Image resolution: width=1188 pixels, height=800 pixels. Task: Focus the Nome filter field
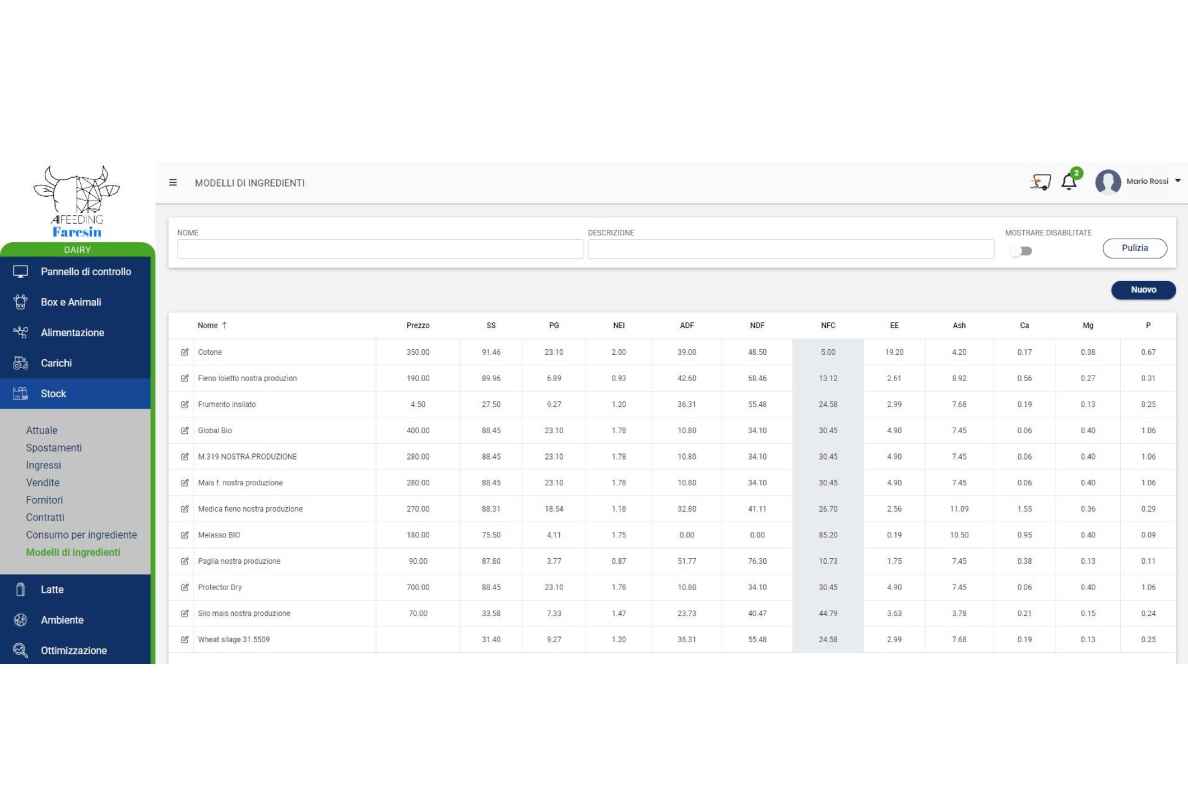(380, 249)
